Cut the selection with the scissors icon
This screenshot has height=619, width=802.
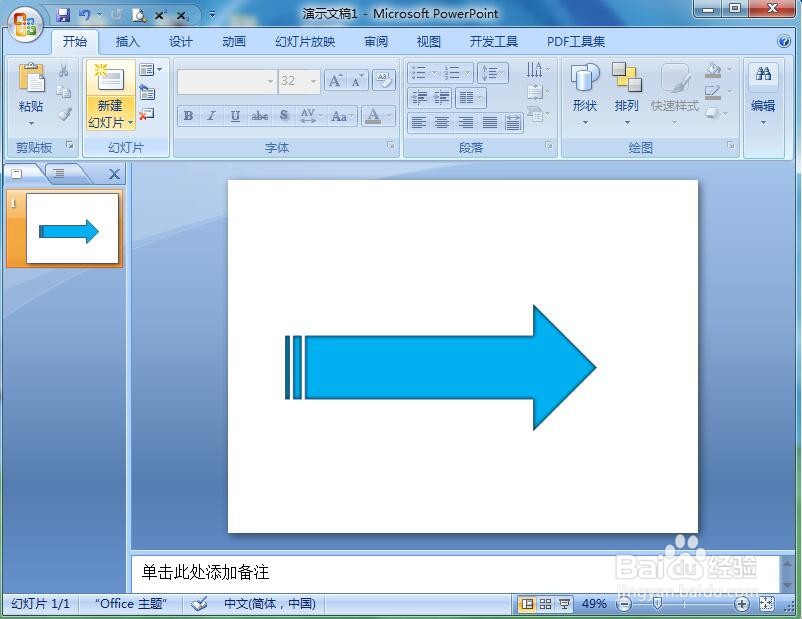64,71
